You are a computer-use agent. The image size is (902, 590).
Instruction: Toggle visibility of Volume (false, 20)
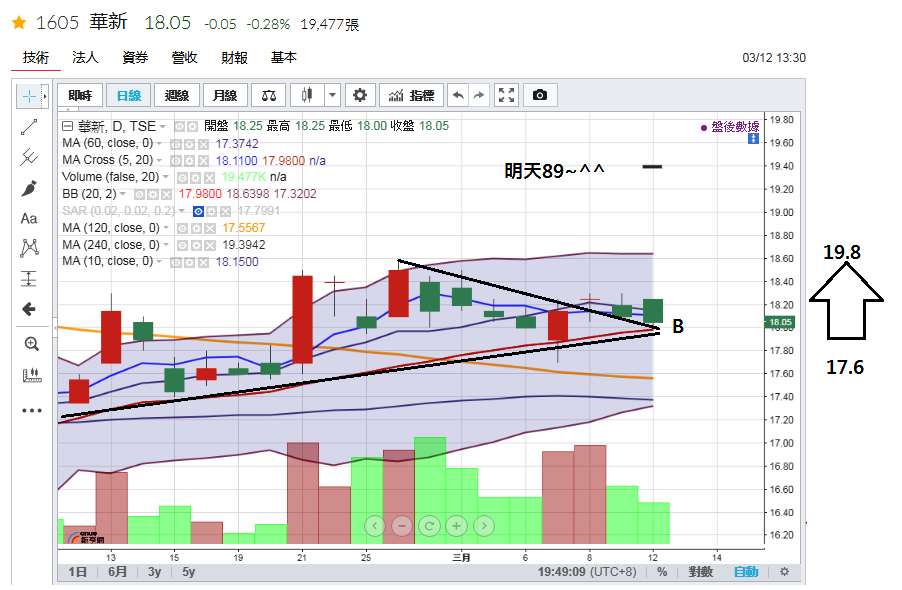(x=182, y=178)
